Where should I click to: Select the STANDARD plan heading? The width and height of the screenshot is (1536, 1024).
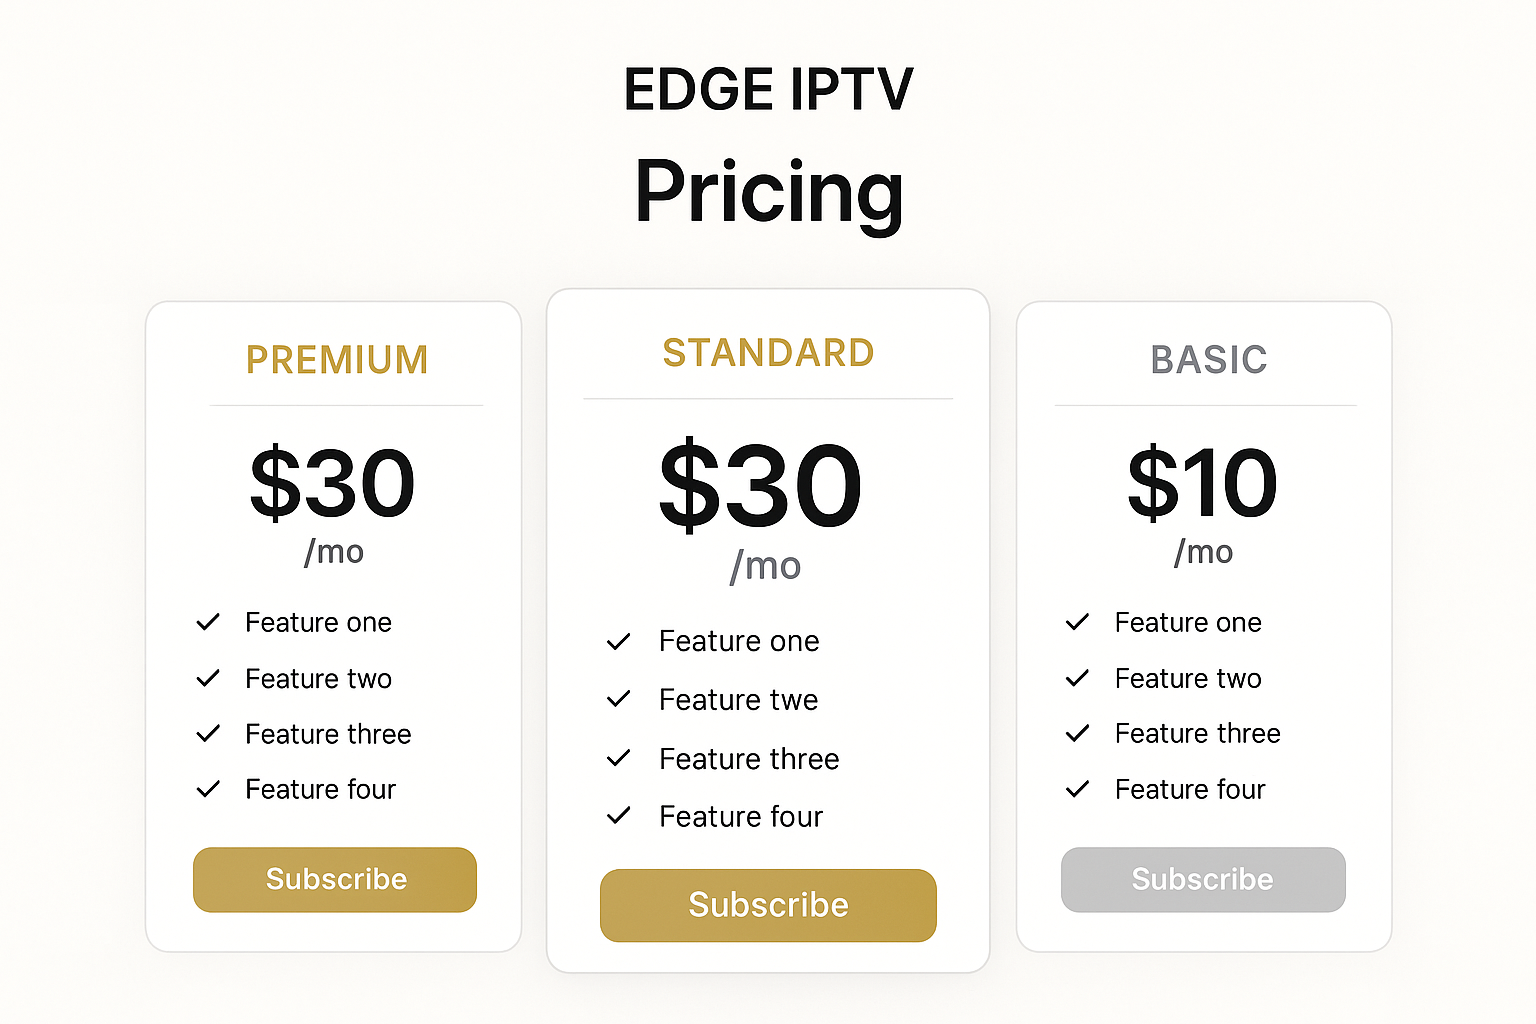tap(768, 353)
